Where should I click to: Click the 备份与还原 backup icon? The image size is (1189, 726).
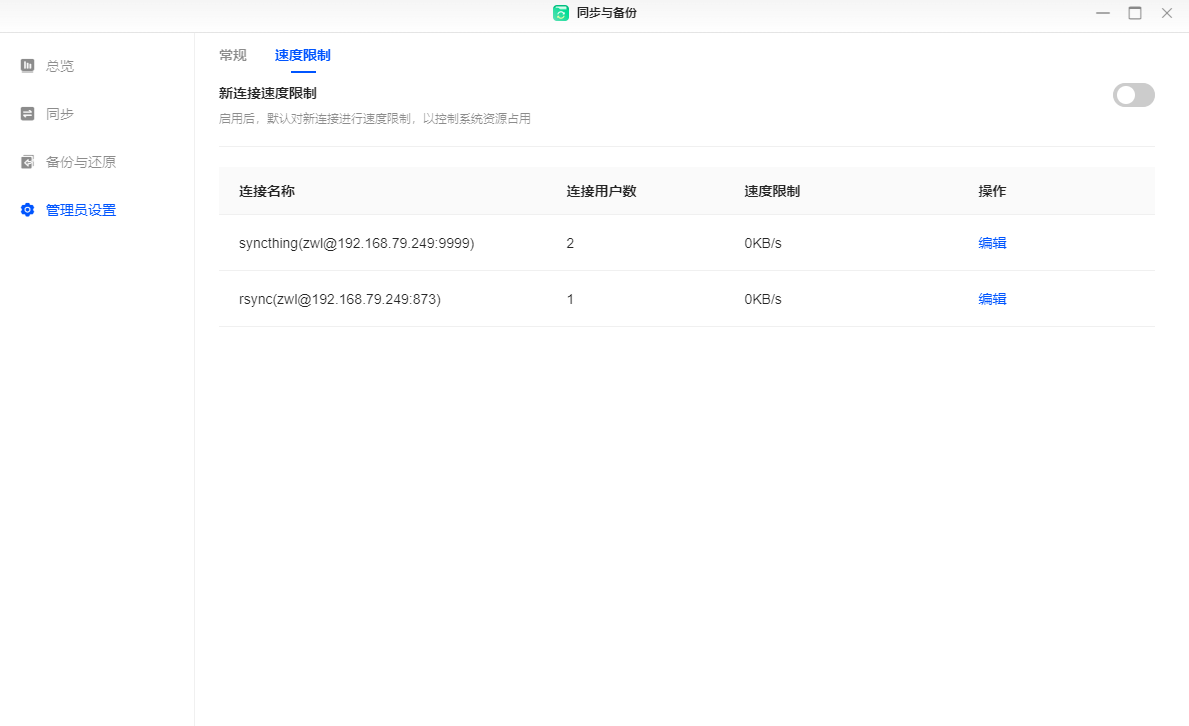click(27, 162)
